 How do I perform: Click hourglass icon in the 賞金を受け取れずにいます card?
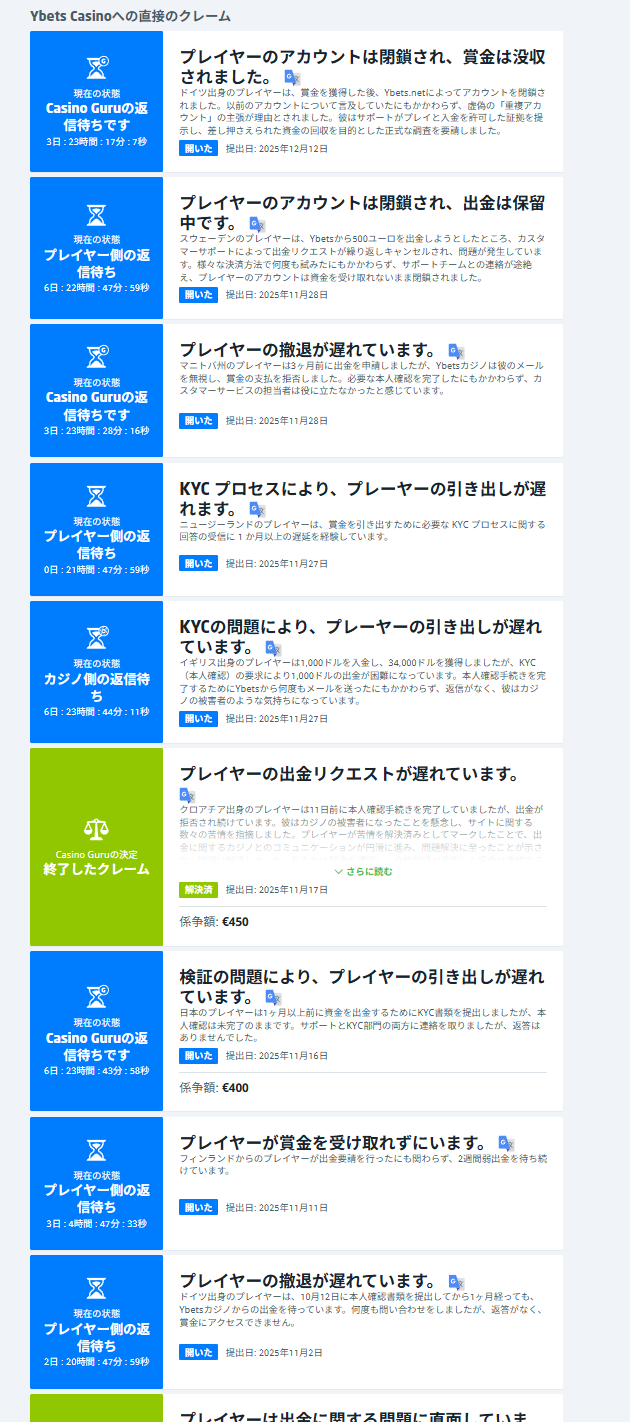point(96,1149)
